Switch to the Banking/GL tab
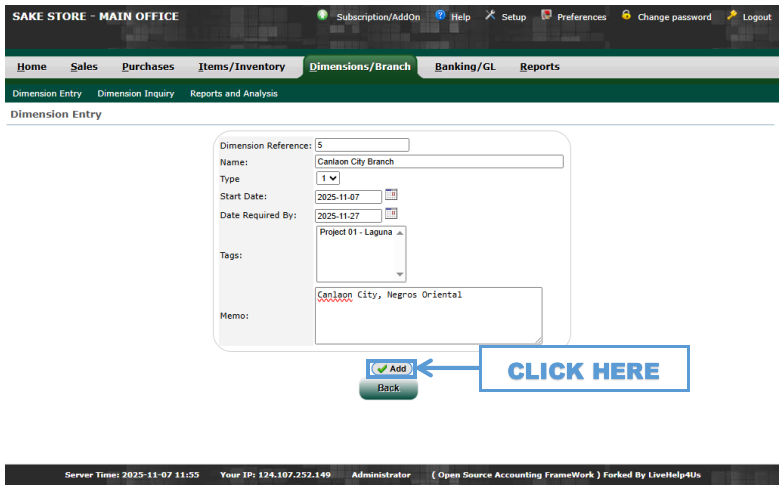Viewport: 782px width, 492px height. point(464,67)
